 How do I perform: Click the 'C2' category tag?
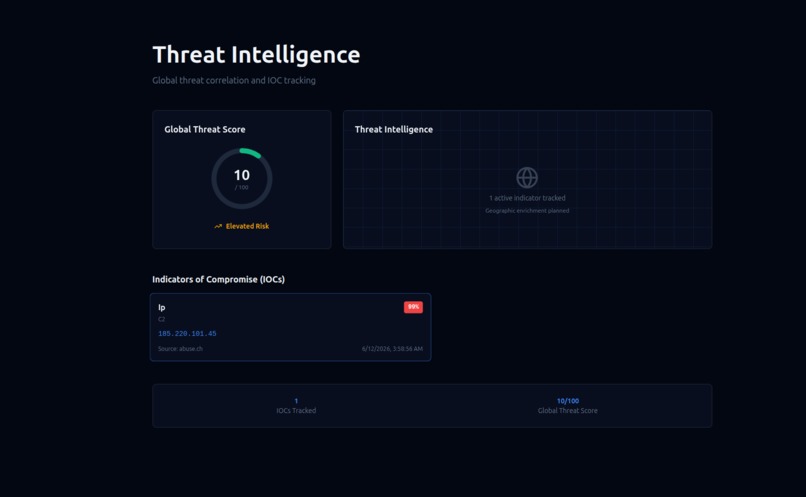161,319
